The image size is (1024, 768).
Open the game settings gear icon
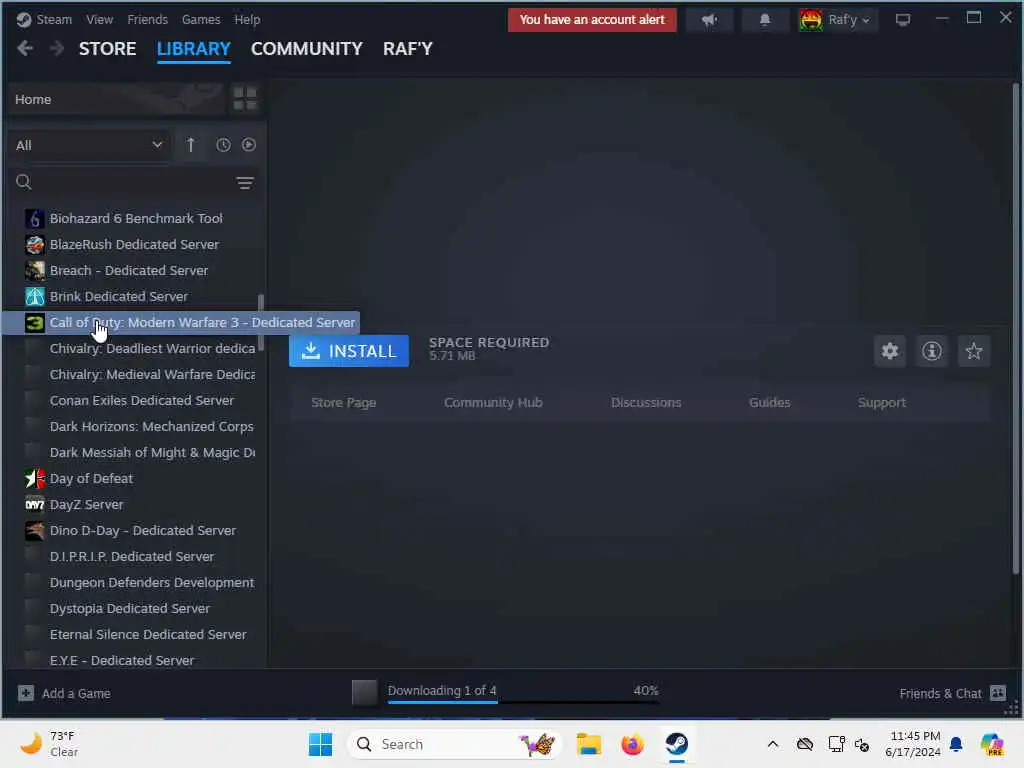coord(889,351)
